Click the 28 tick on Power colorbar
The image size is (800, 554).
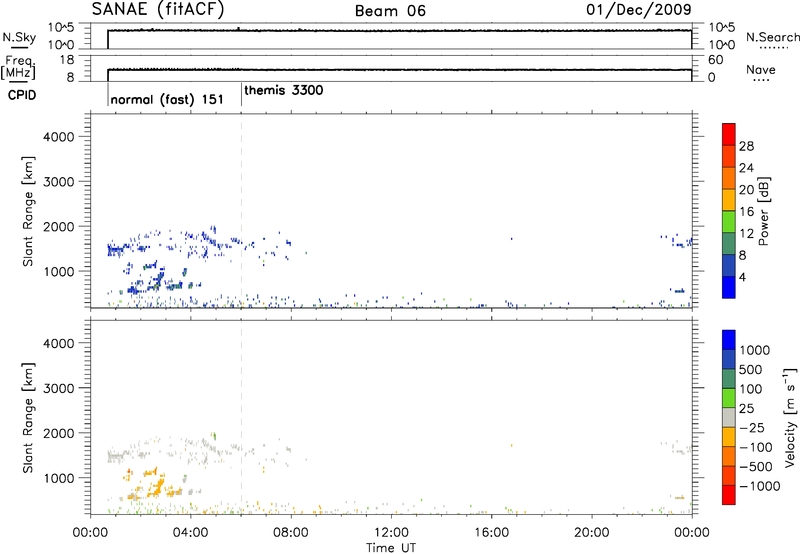tap(746, 146)
